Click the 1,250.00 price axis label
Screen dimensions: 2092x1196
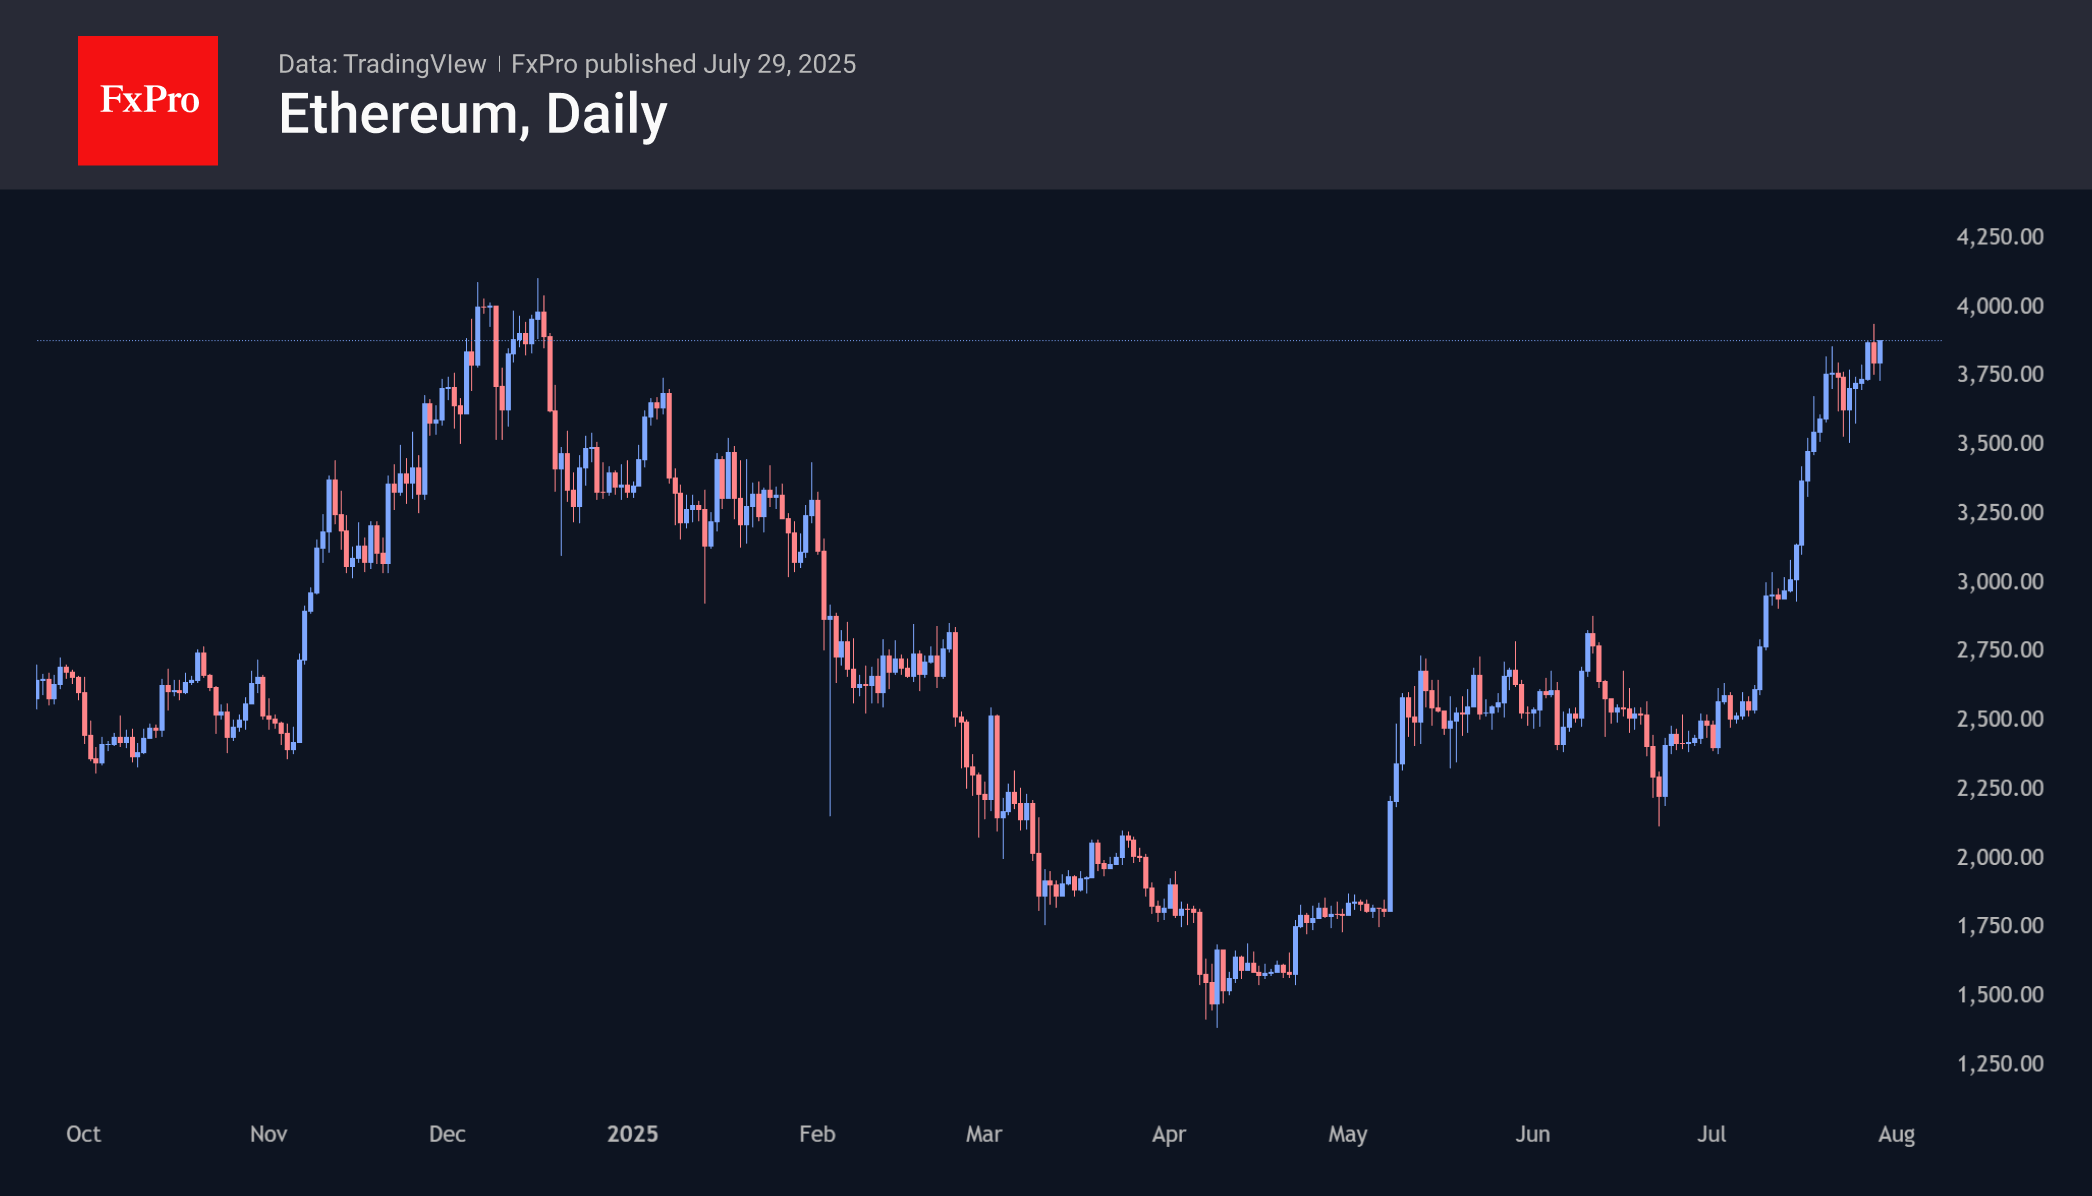2000,1064
